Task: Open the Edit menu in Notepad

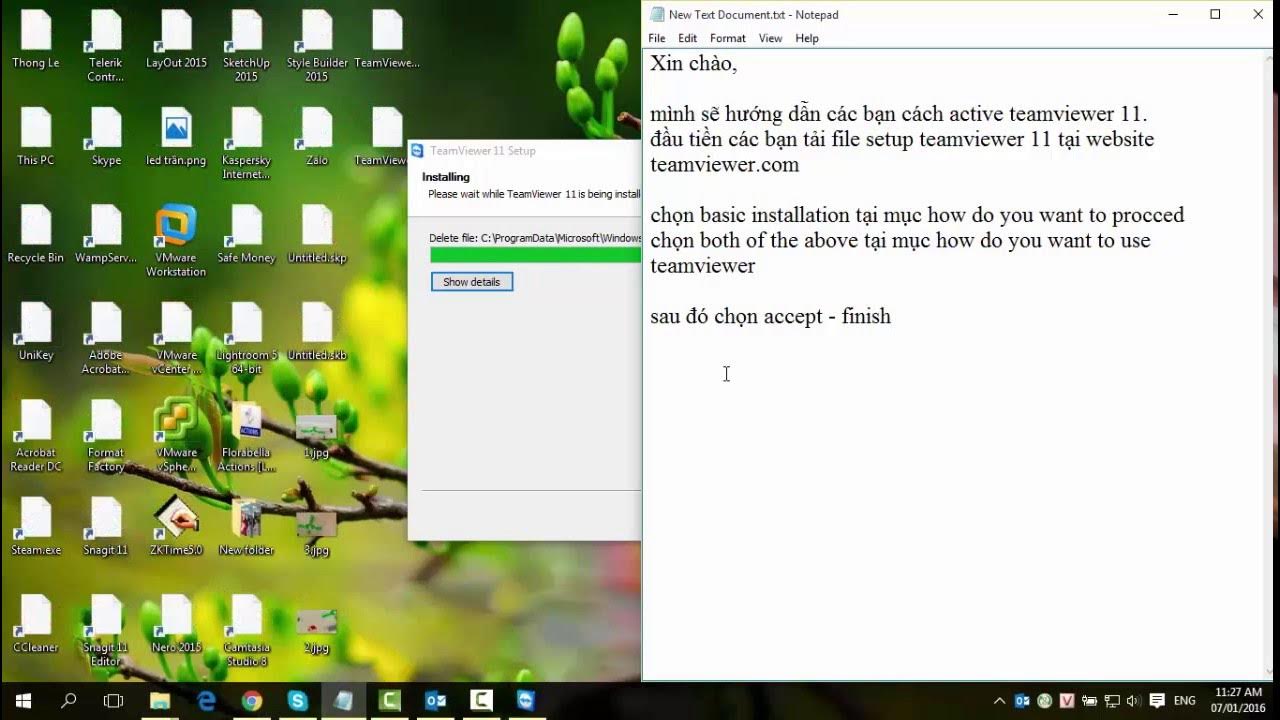Action: [687, 38]
